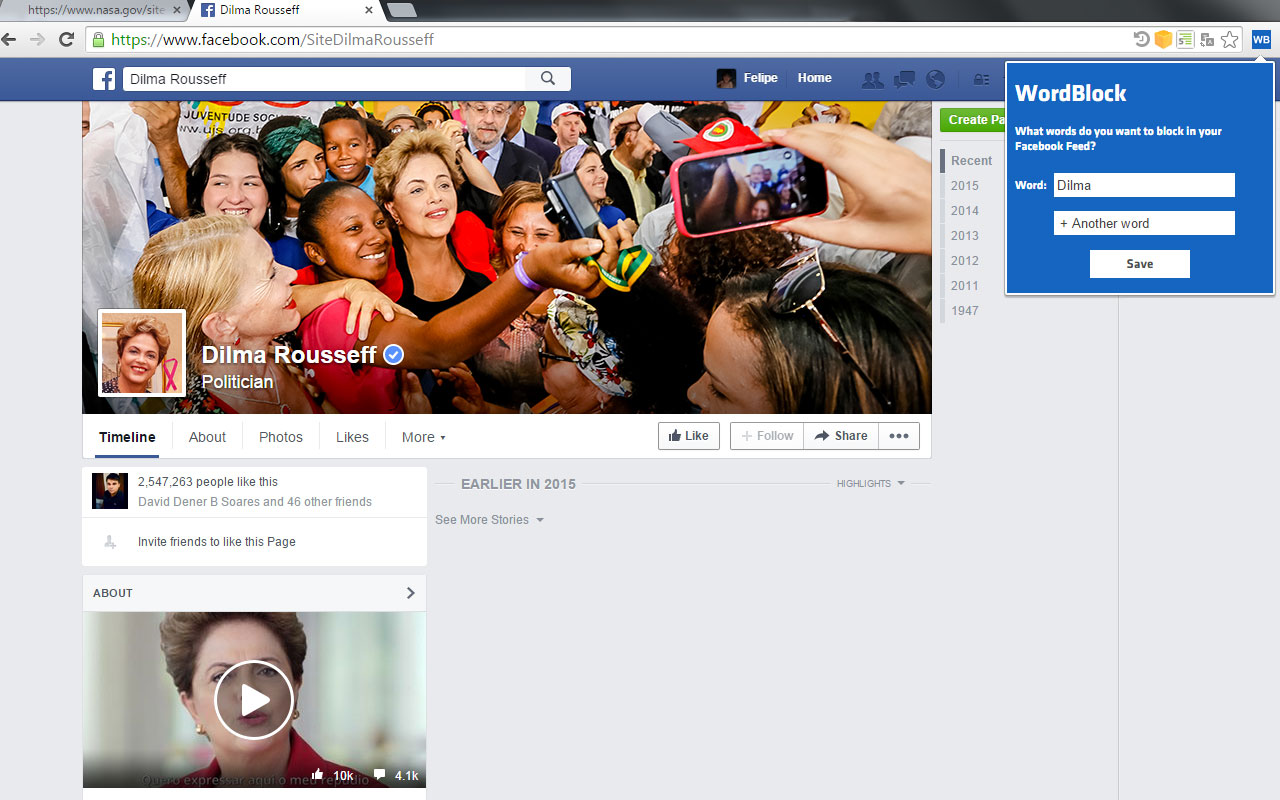Image resolution: width=1280 pixels, height=800 pixels.
Task: Click the green sheet extension icon
Action: [x=1185, y=40]
